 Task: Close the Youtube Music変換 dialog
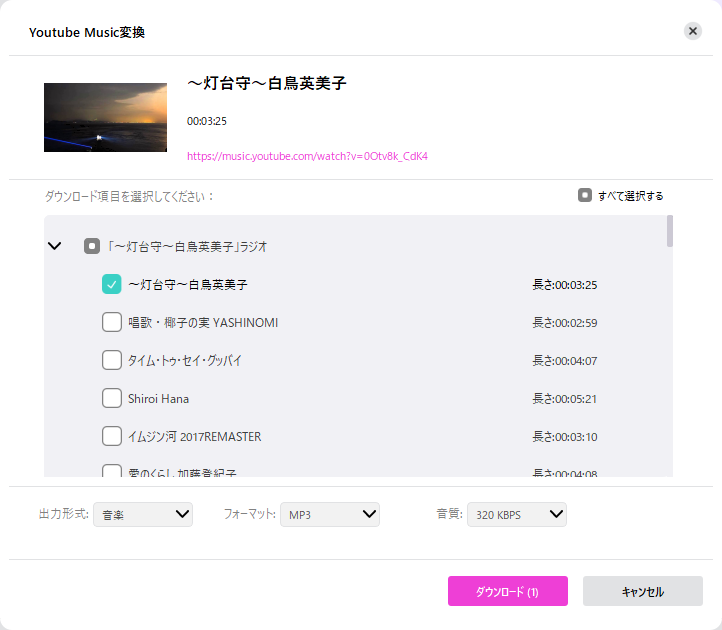click(x=693, y=31)
